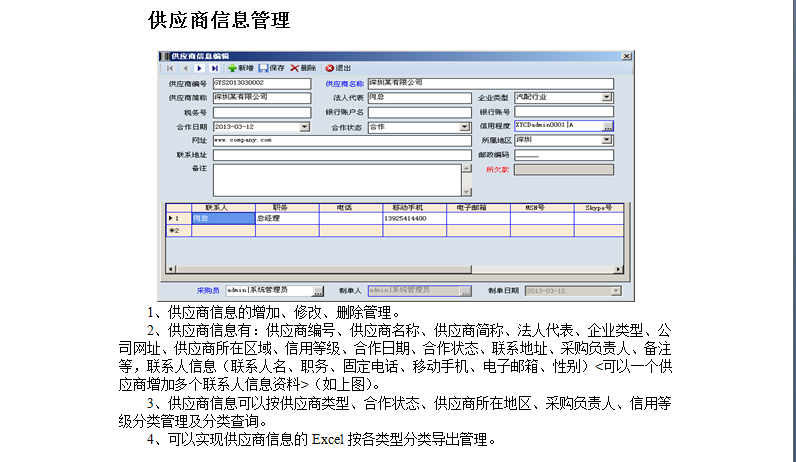
Task: Click the 信用程度 browse ellipsis button
Action: [x=608, y=127]
